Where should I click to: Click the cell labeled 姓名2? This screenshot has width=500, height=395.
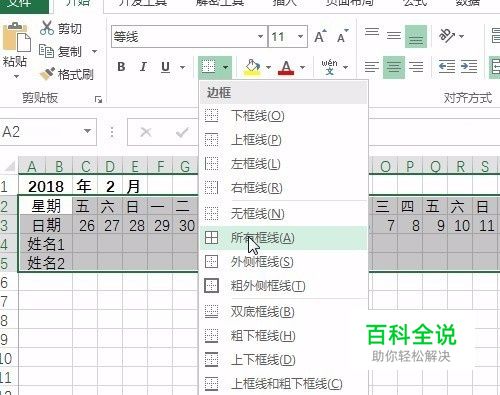[x=46, y=263]
